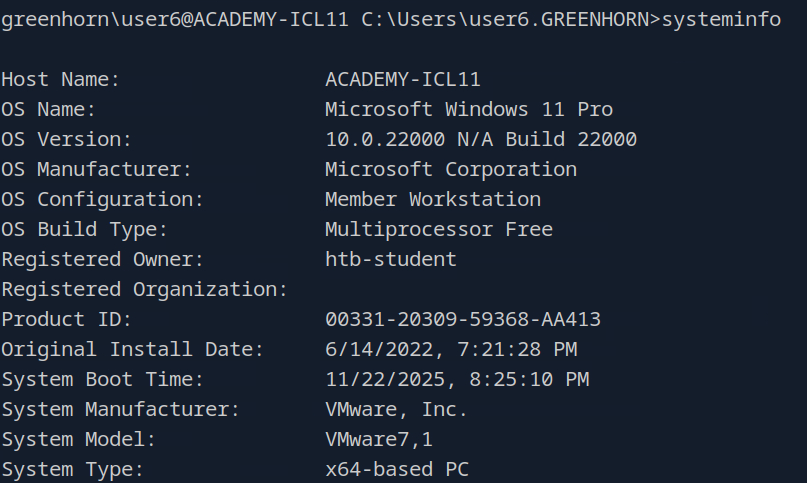Click the Original Install Date value
The image size is (807, 483).
coord(451,349)
